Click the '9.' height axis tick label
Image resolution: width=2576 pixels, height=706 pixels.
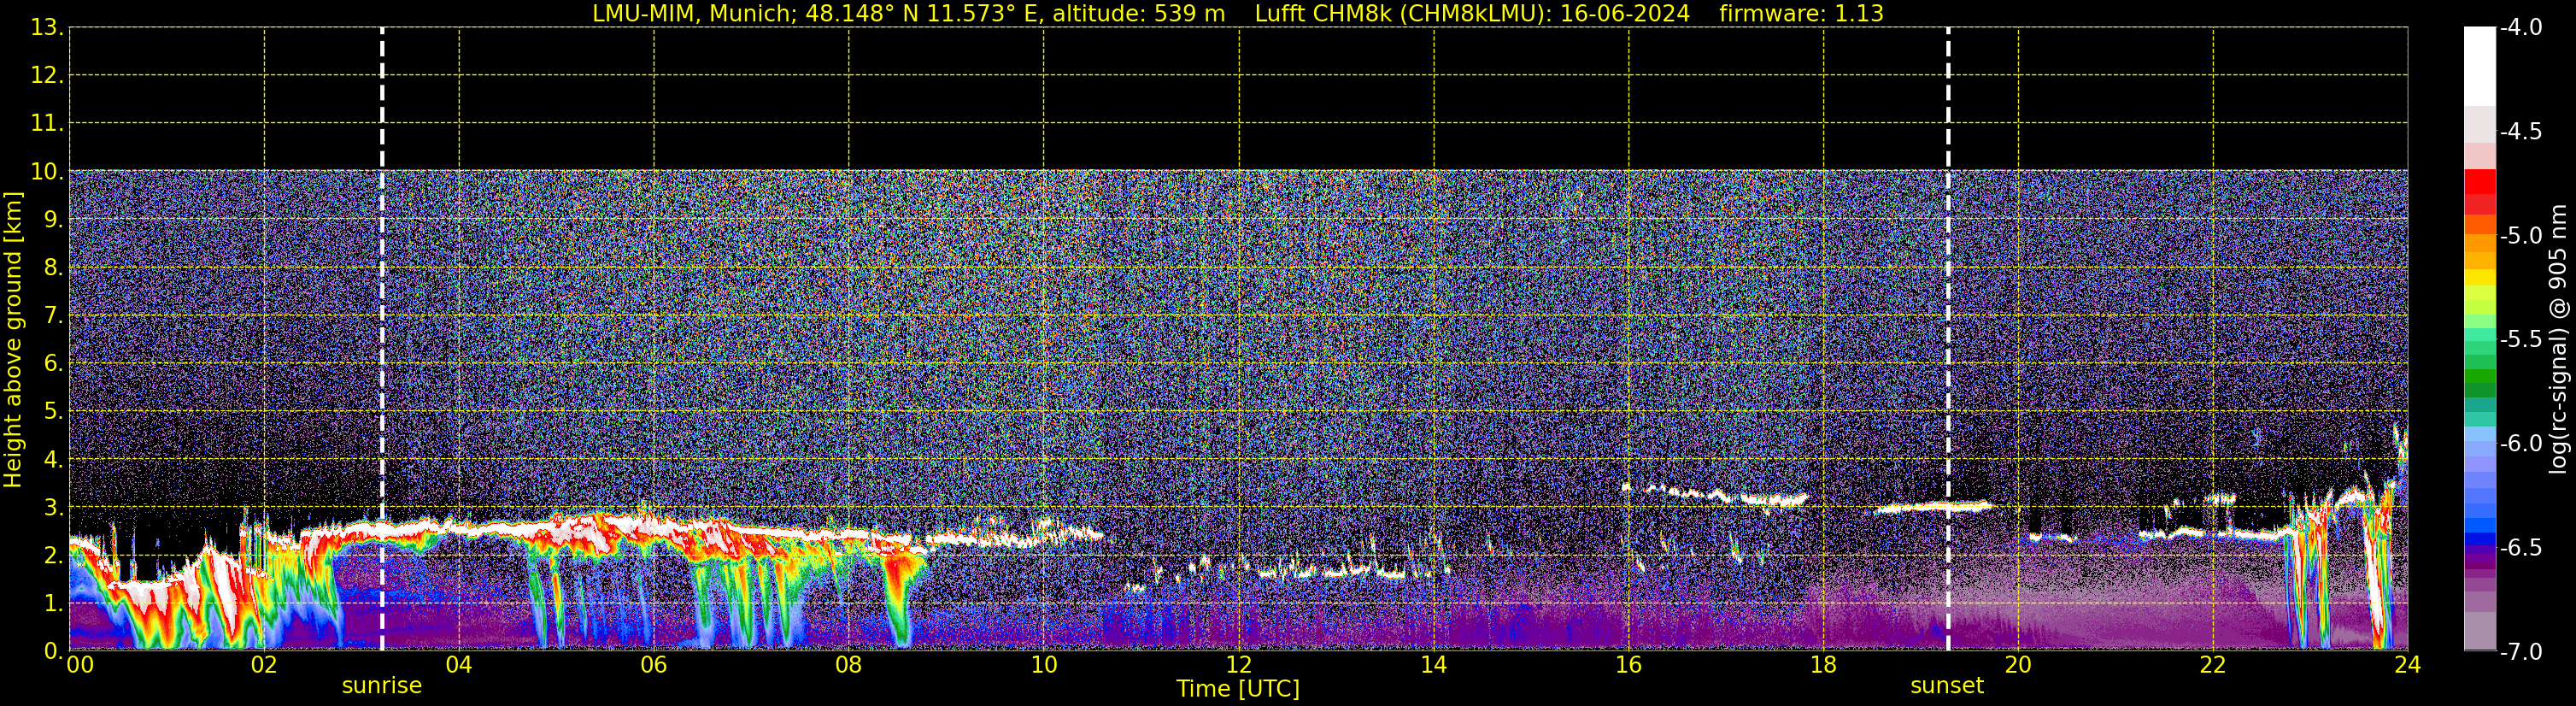click(x=53, y=220)
